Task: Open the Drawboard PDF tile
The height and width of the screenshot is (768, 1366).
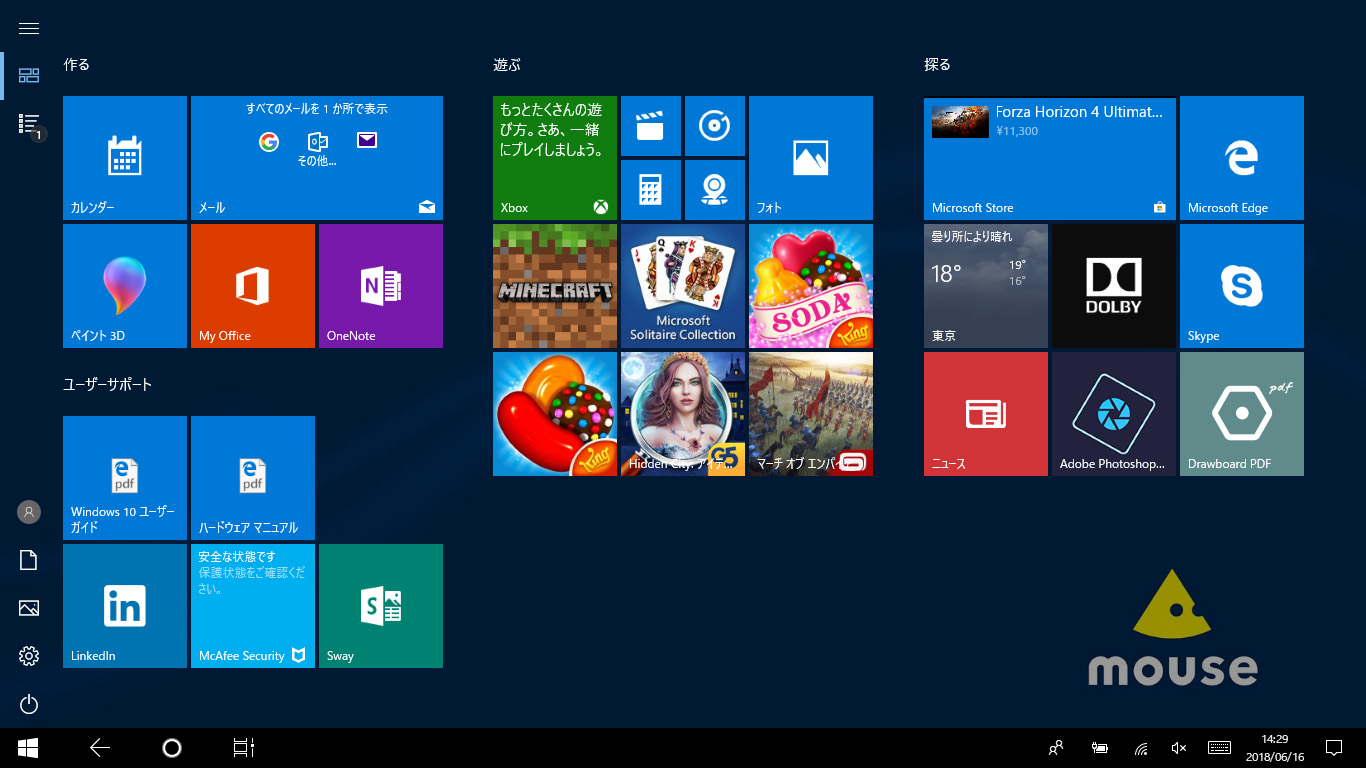Action: [1242, 413]
